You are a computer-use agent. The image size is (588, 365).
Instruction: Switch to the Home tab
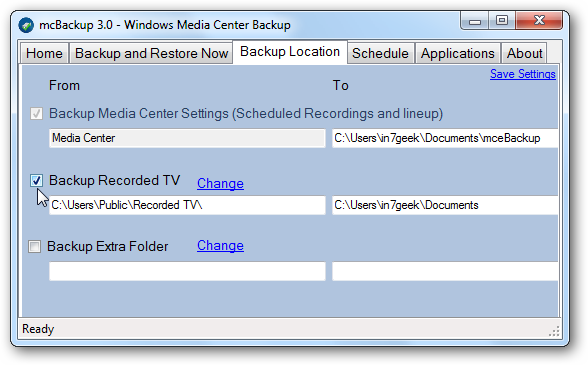tap(44, 53)
